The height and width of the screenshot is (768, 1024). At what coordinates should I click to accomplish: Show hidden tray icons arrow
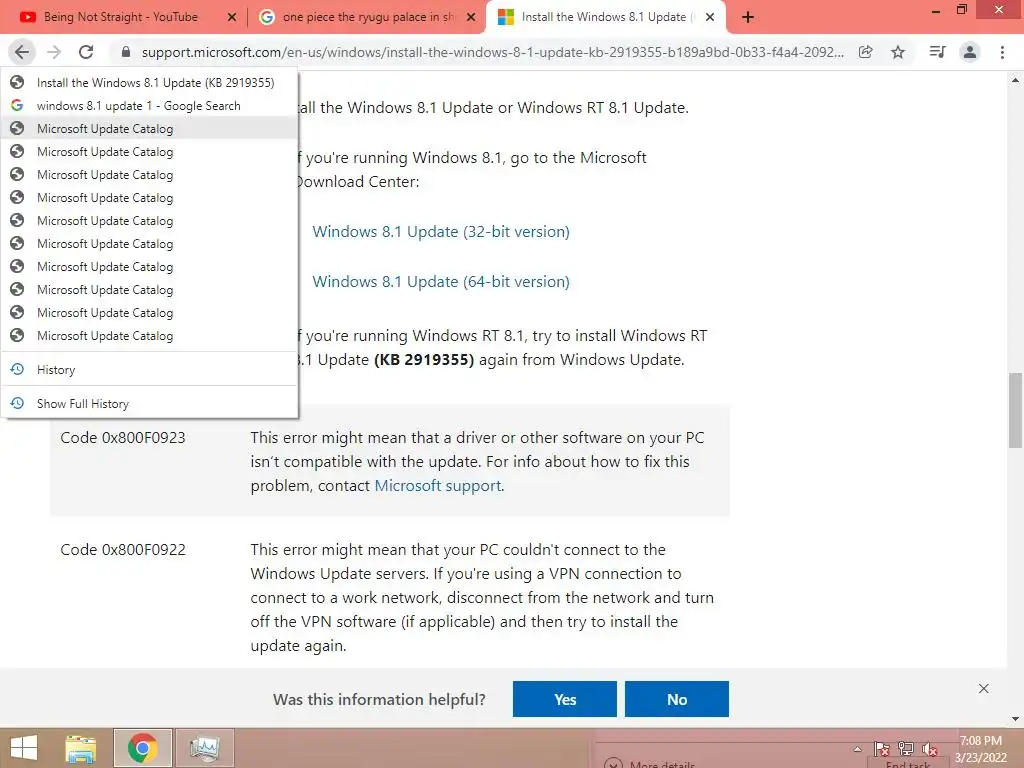tap(857, 749)
